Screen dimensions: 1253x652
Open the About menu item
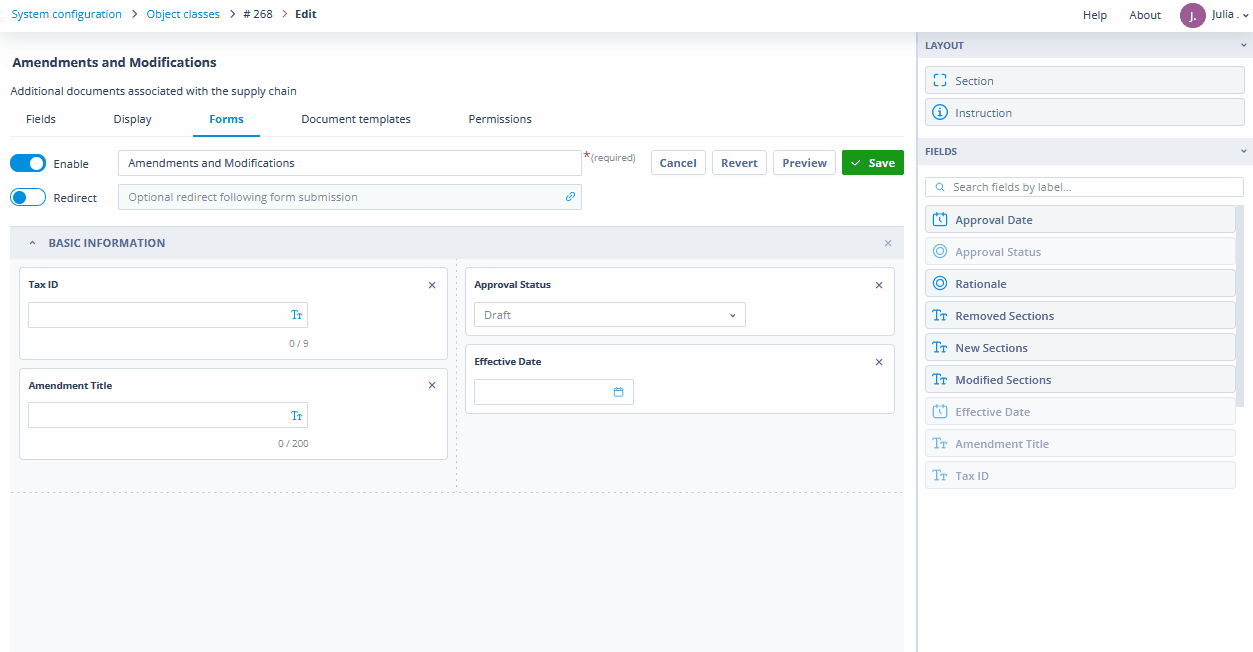[x=1145, y=15]
